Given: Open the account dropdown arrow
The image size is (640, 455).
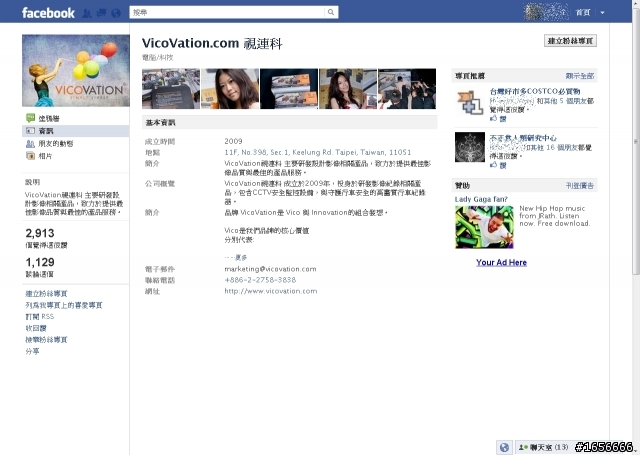Looking at the screenshot, I should (602, 13).
